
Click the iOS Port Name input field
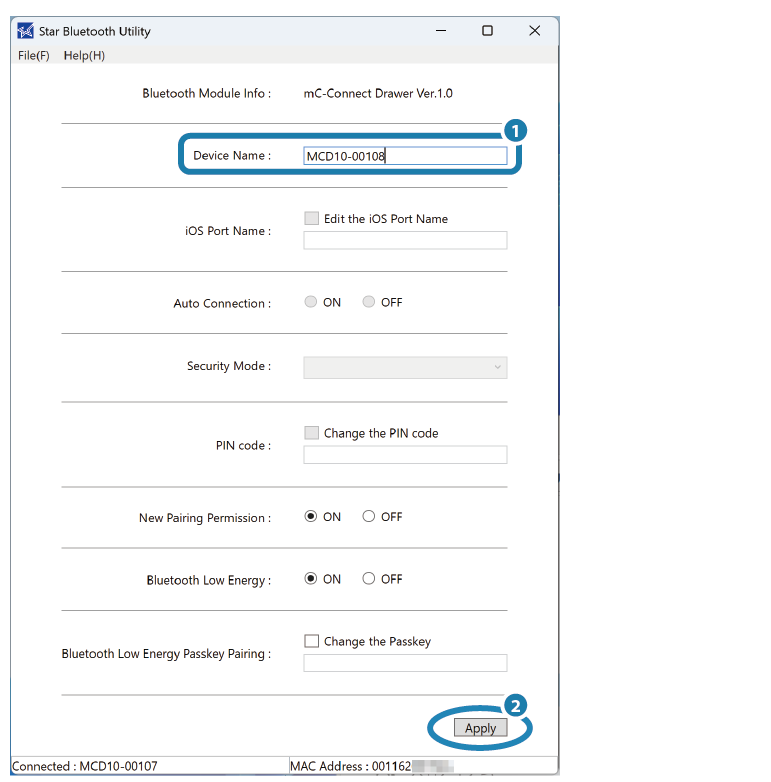pyautogui.click(x=405, y=240)
